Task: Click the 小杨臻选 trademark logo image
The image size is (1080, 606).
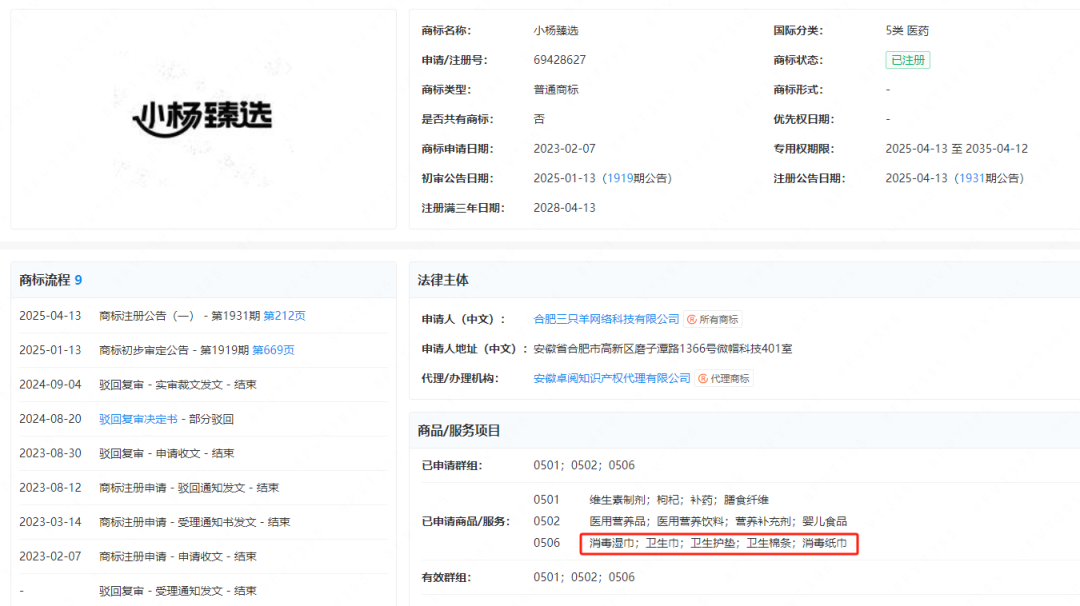Action: point(202,118)
